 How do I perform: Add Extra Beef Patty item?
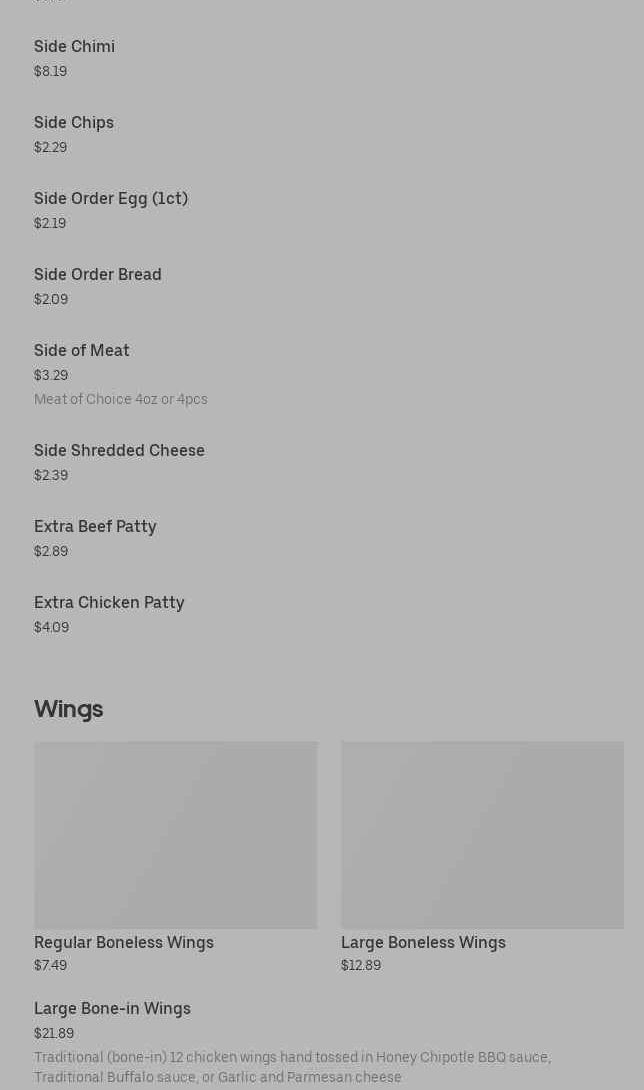[95, 526]
